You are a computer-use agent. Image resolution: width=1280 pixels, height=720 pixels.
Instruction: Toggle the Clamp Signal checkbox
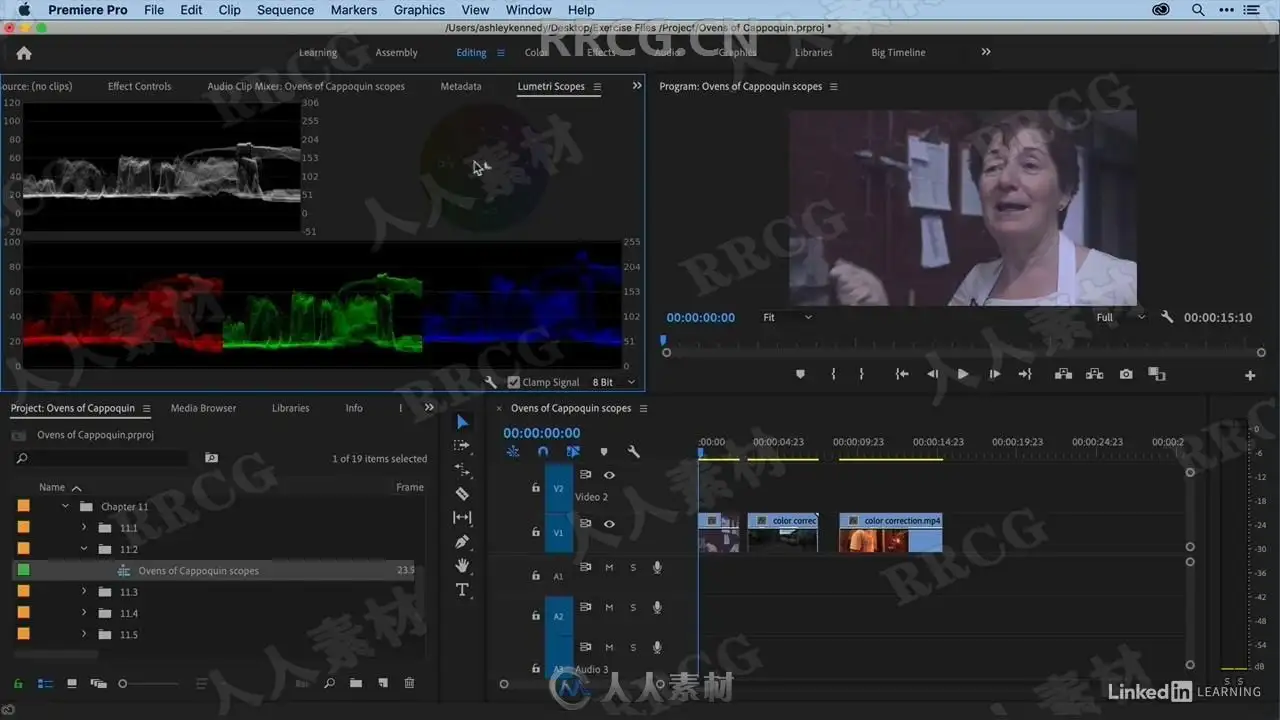point(514,382)
